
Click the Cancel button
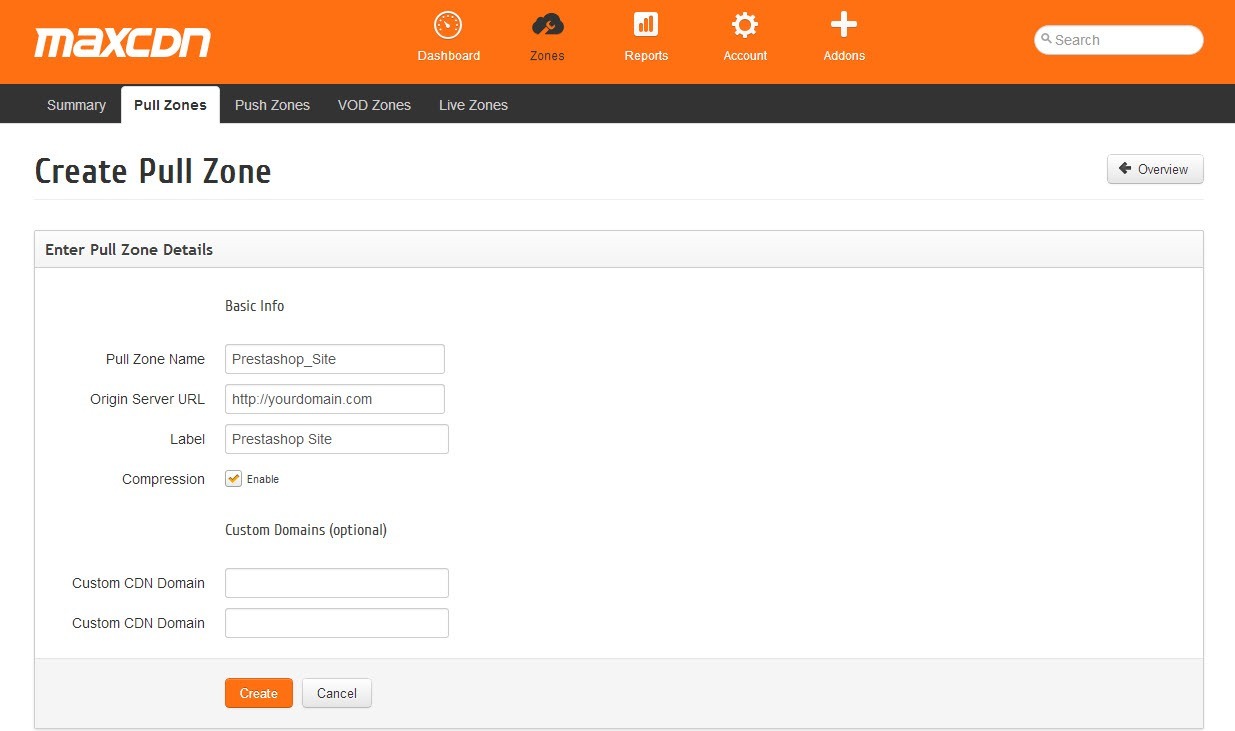tap(337, 693)
